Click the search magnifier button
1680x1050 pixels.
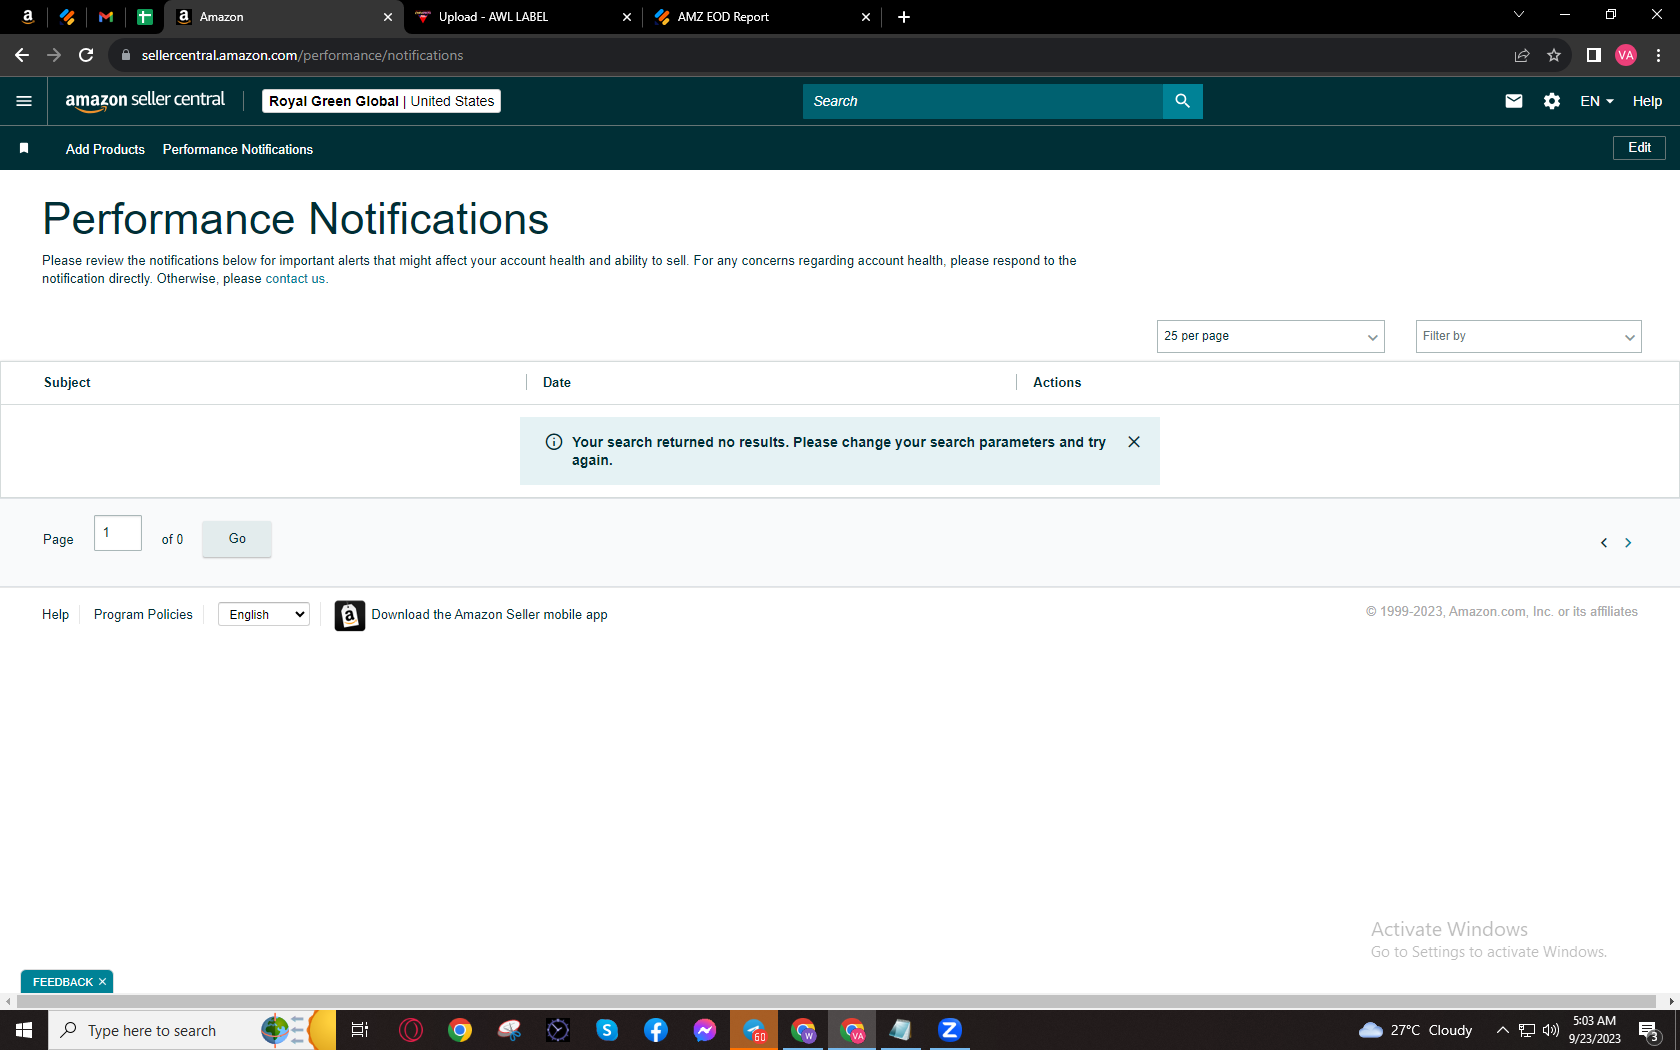[1182, 101]
